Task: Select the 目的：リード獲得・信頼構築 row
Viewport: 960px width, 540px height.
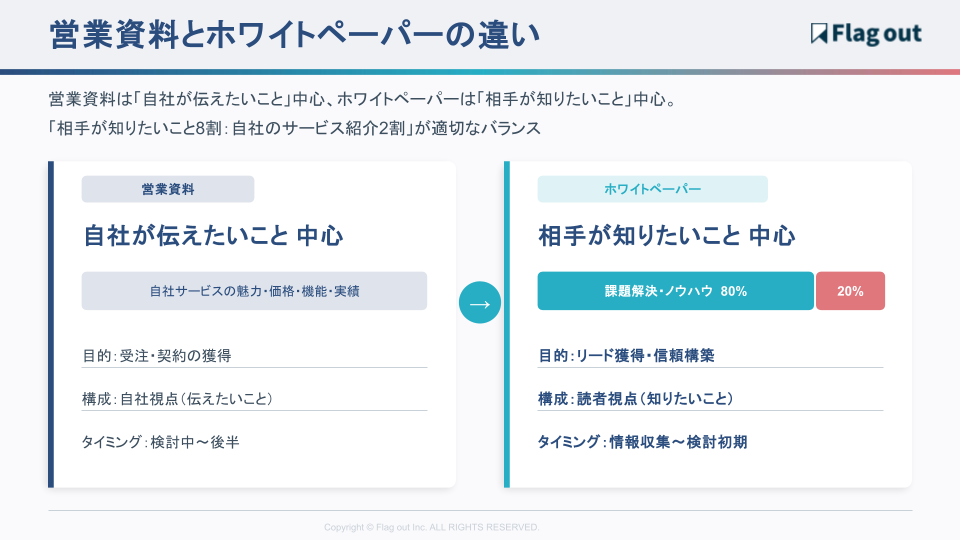Action: coord(626,355)
